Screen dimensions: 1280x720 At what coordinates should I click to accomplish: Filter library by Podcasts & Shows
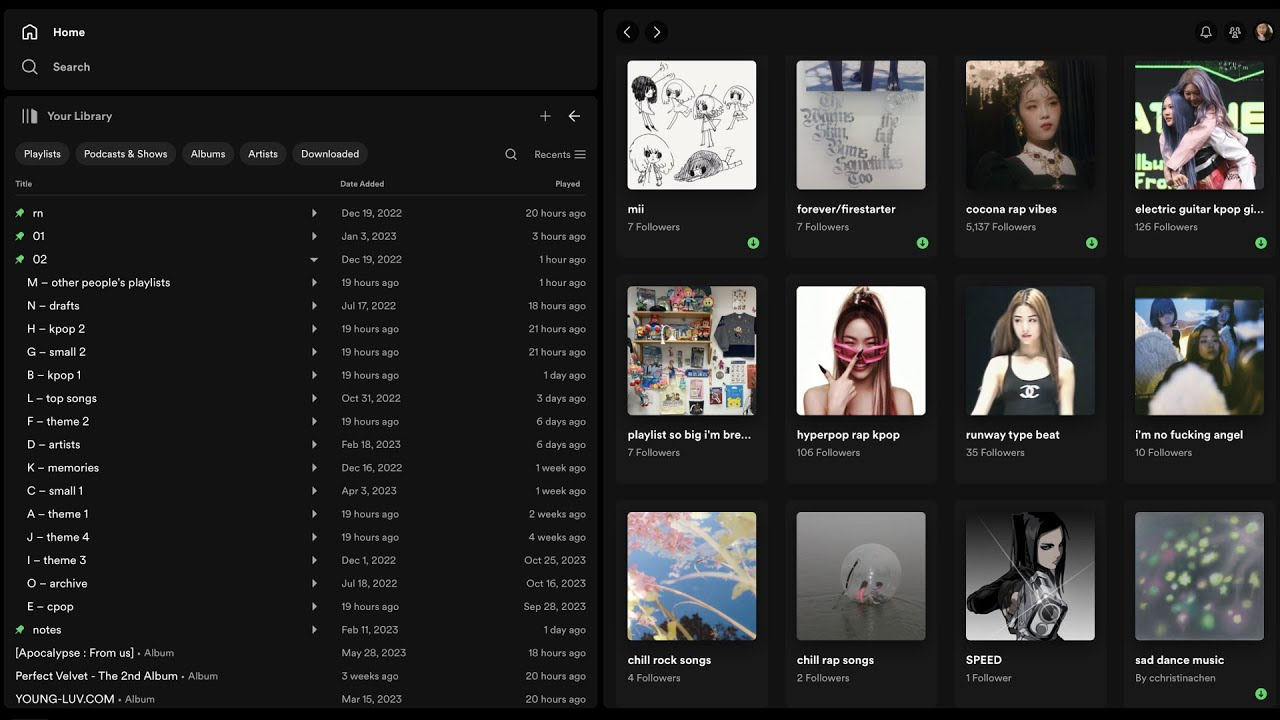[126, 154]
